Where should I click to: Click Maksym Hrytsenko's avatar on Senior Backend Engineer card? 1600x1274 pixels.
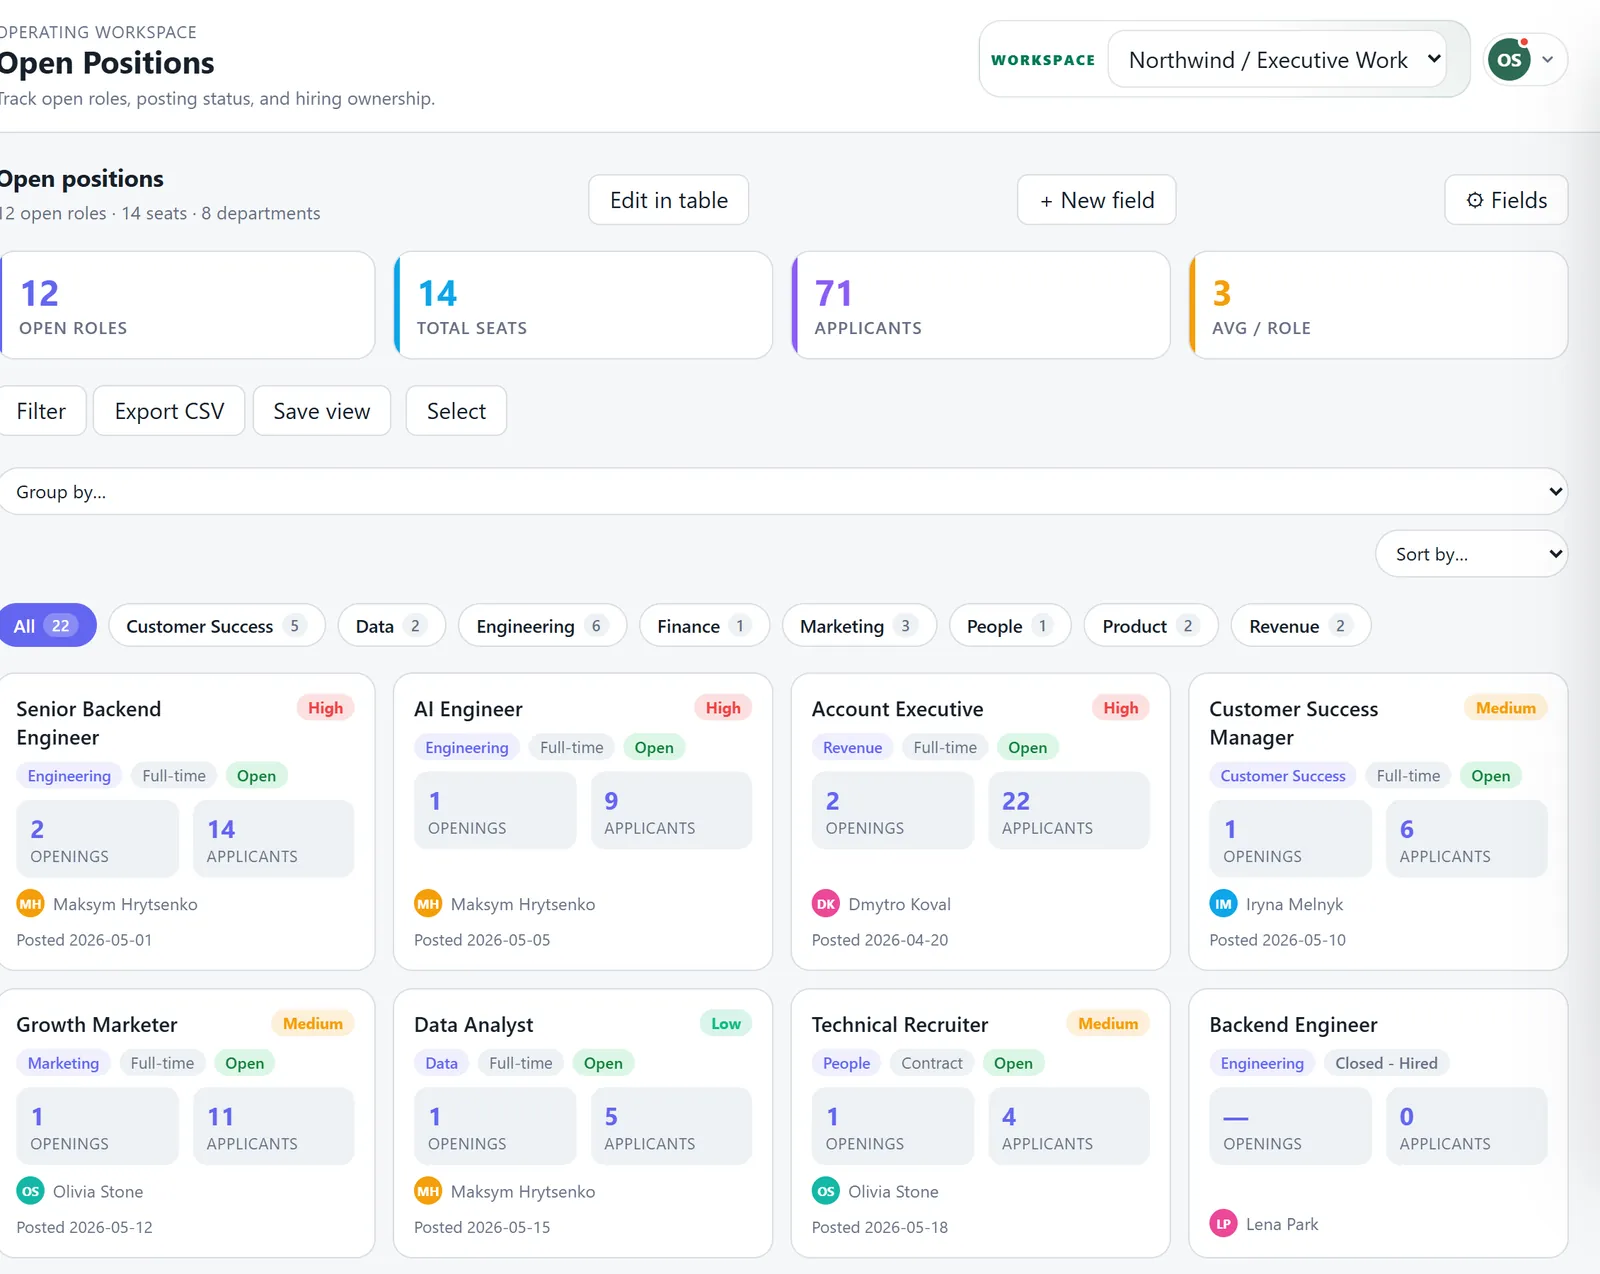[31, 904]
